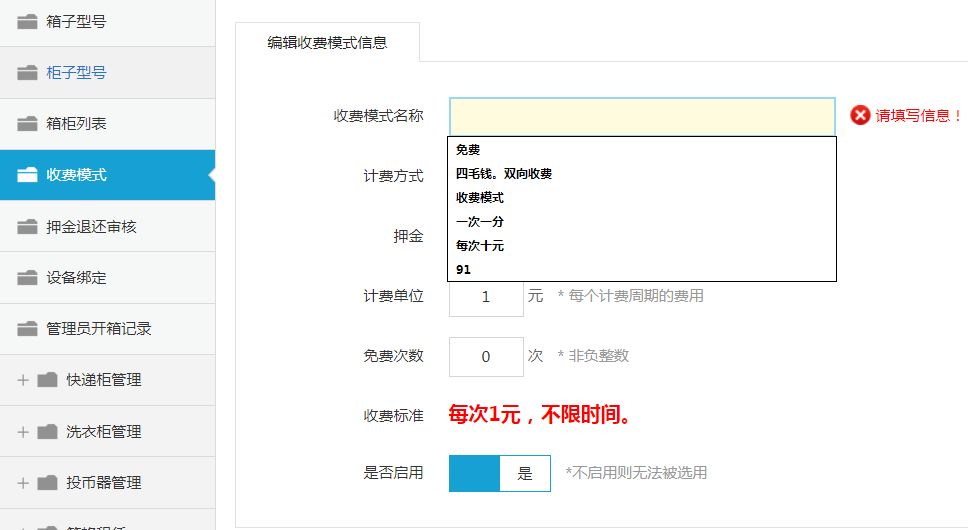Image resolution: width=968 pixels, height=530 pixels.
Task: Expand the 投币器管理 plus sign
Action: (x=22, y=483)
